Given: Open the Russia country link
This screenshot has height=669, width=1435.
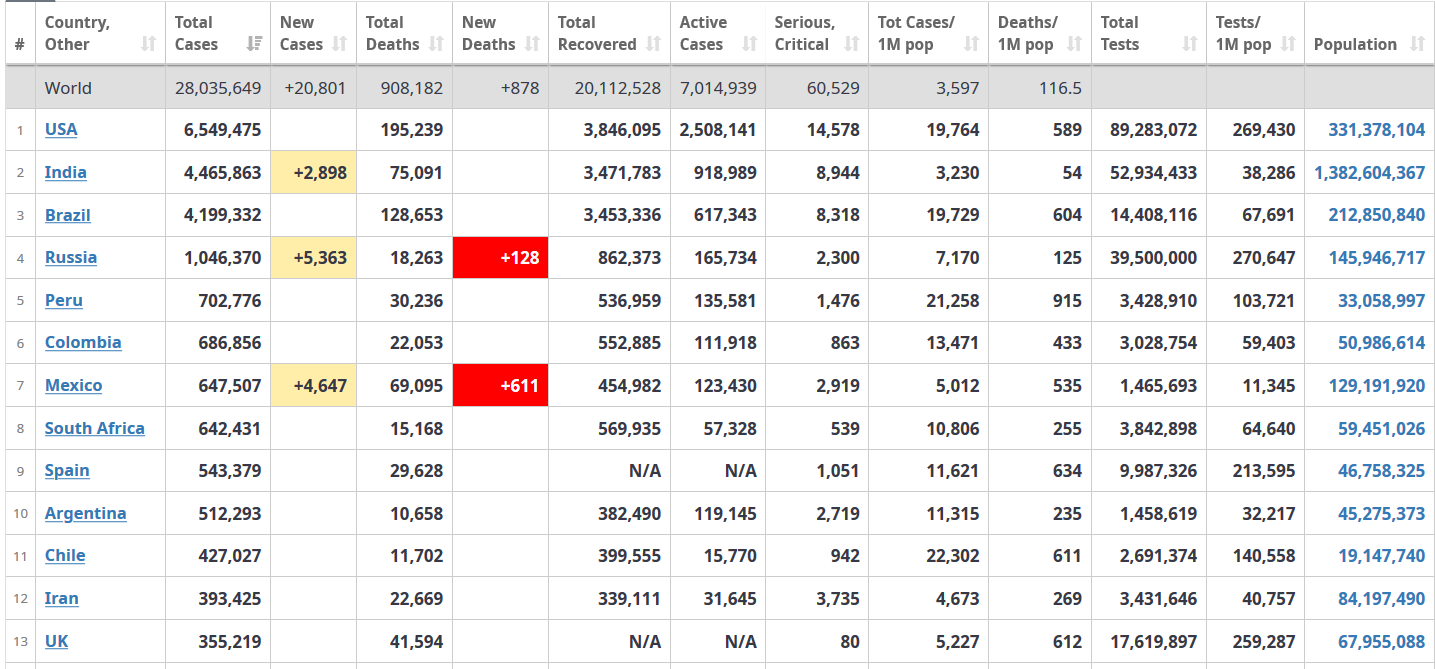Looking at the screenshot, I should [x=71, y=257].
